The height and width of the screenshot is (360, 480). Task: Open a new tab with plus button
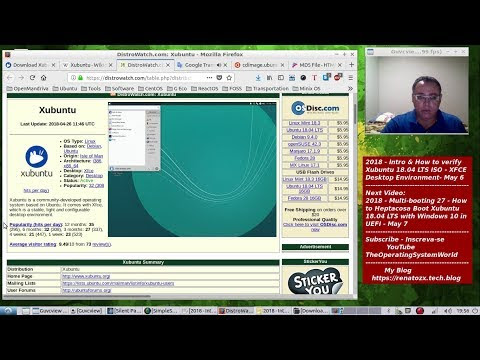(351, 65)
